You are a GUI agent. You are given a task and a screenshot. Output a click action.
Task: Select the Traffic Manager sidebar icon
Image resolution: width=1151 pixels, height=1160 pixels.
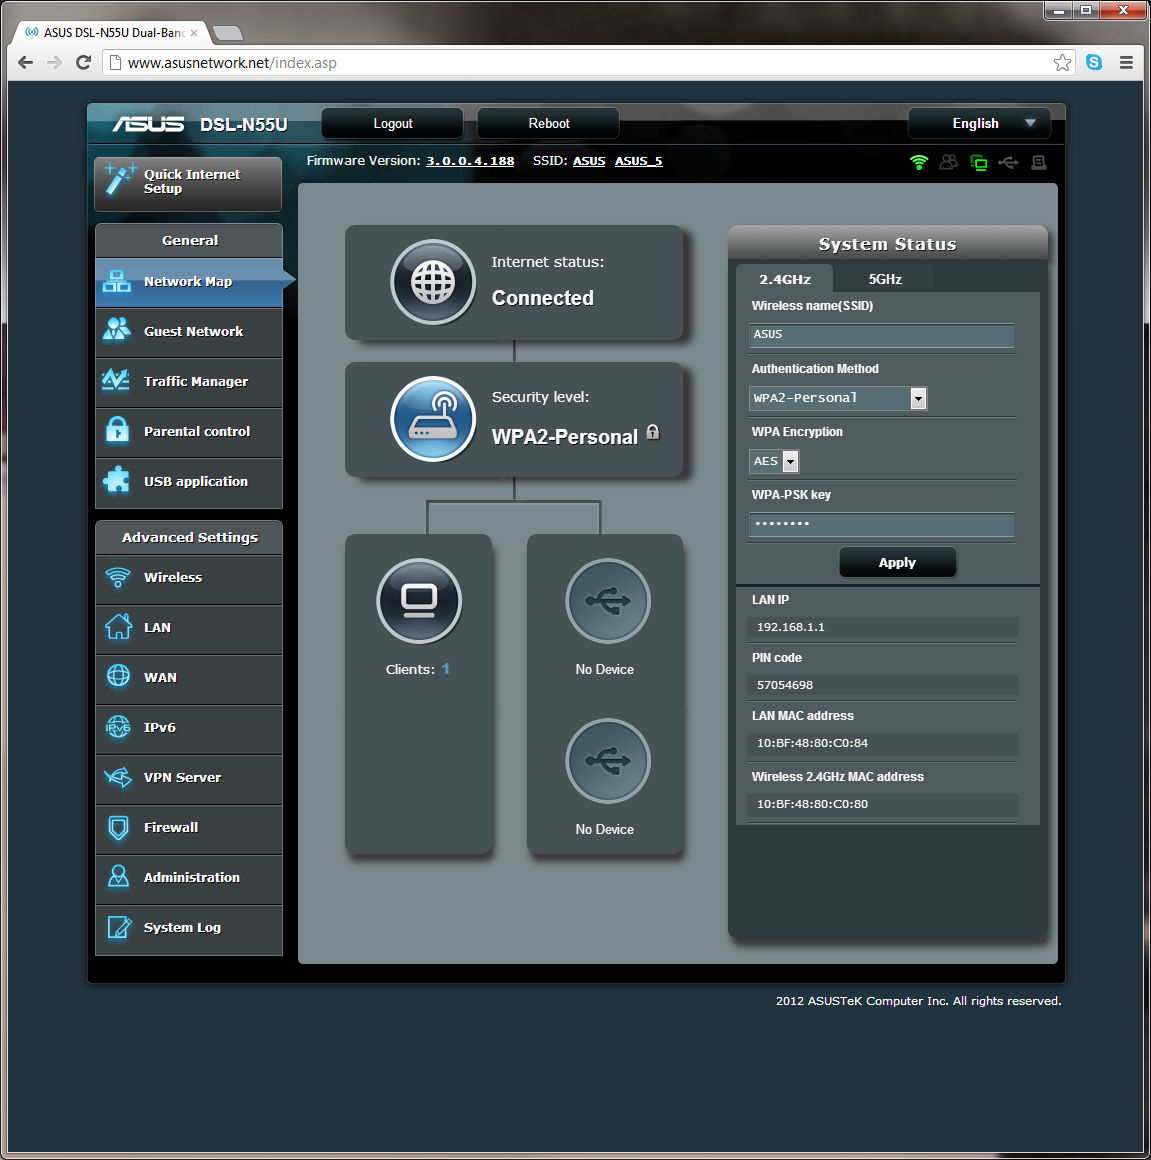click(116, 381)
